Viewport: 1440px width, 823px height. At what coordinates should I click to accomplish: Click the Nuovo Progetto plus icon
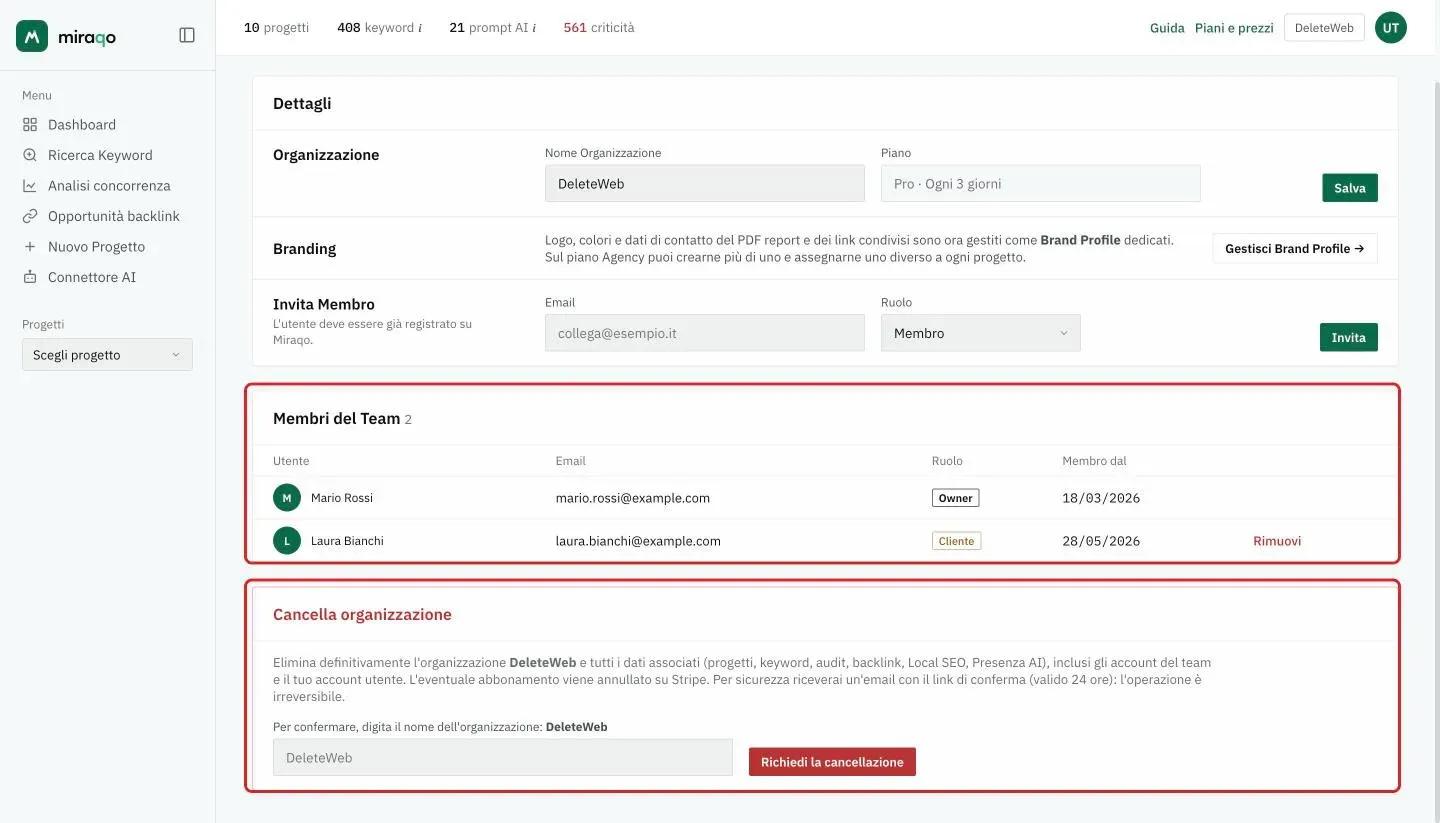point(30,247)
